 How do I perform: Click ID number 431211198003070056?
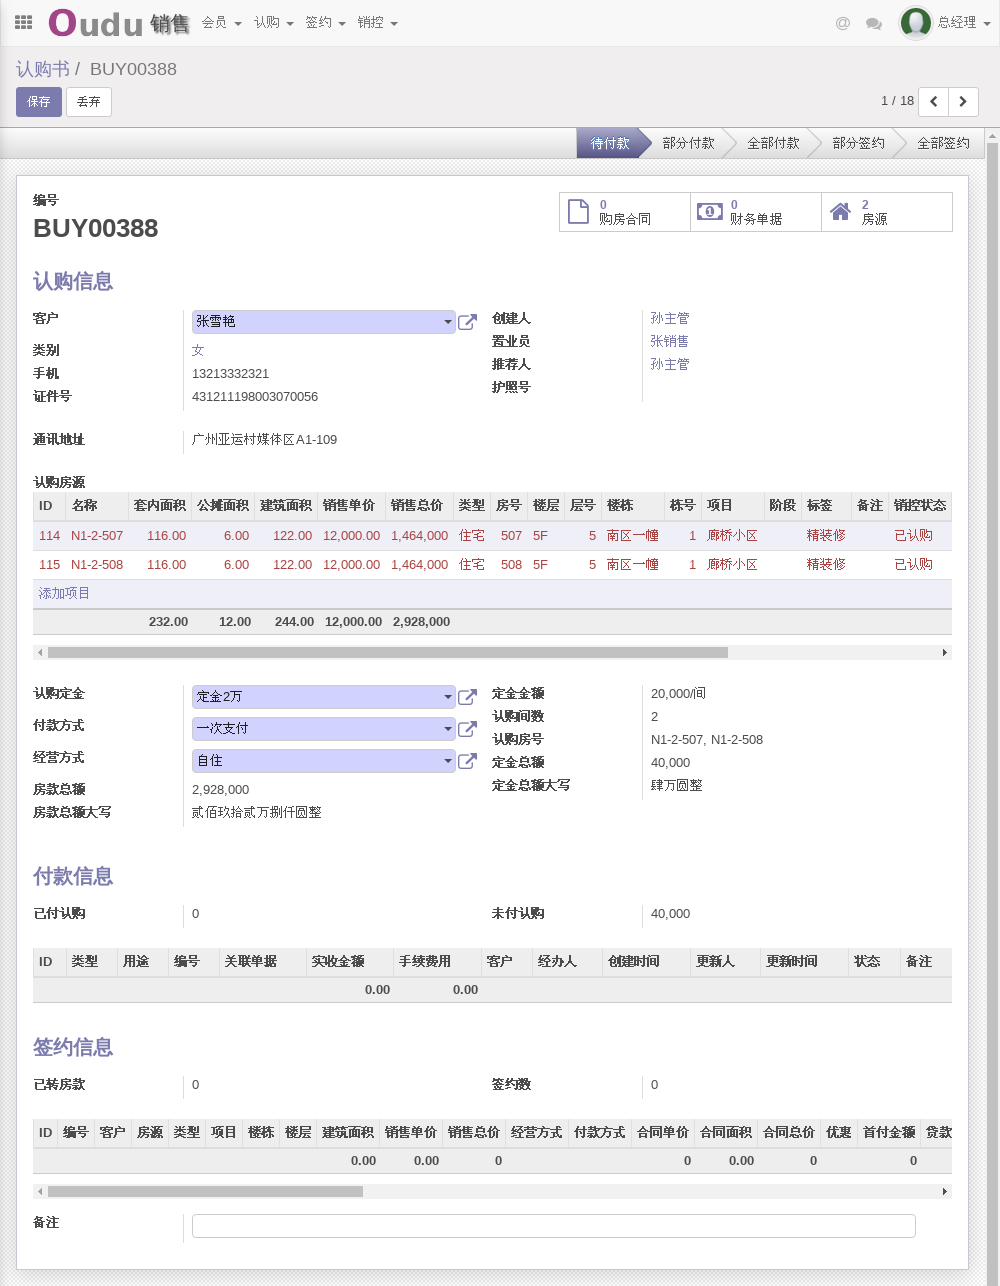[255, 396]
